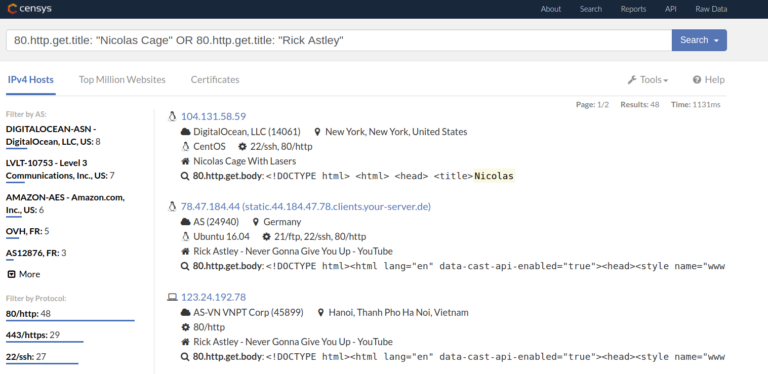Click the location pin beside Hanoi

321,312
